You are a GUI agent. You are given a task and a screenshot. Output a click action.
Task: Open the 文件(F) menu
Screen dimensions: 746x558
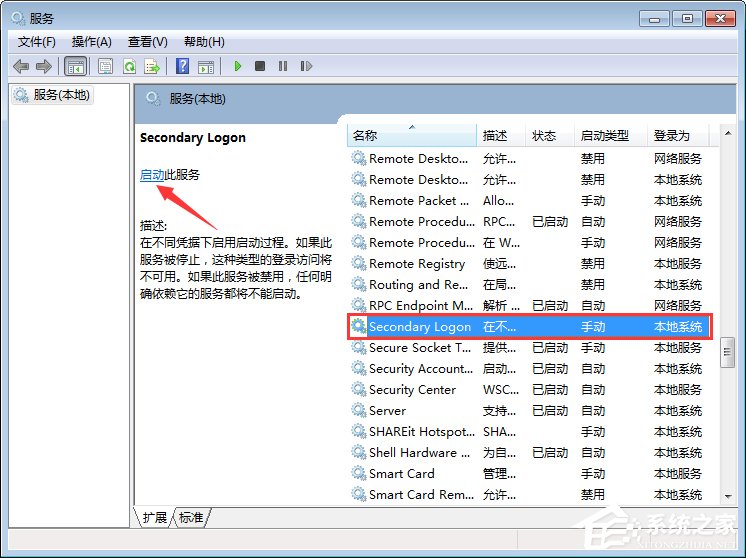coord(37,42)
